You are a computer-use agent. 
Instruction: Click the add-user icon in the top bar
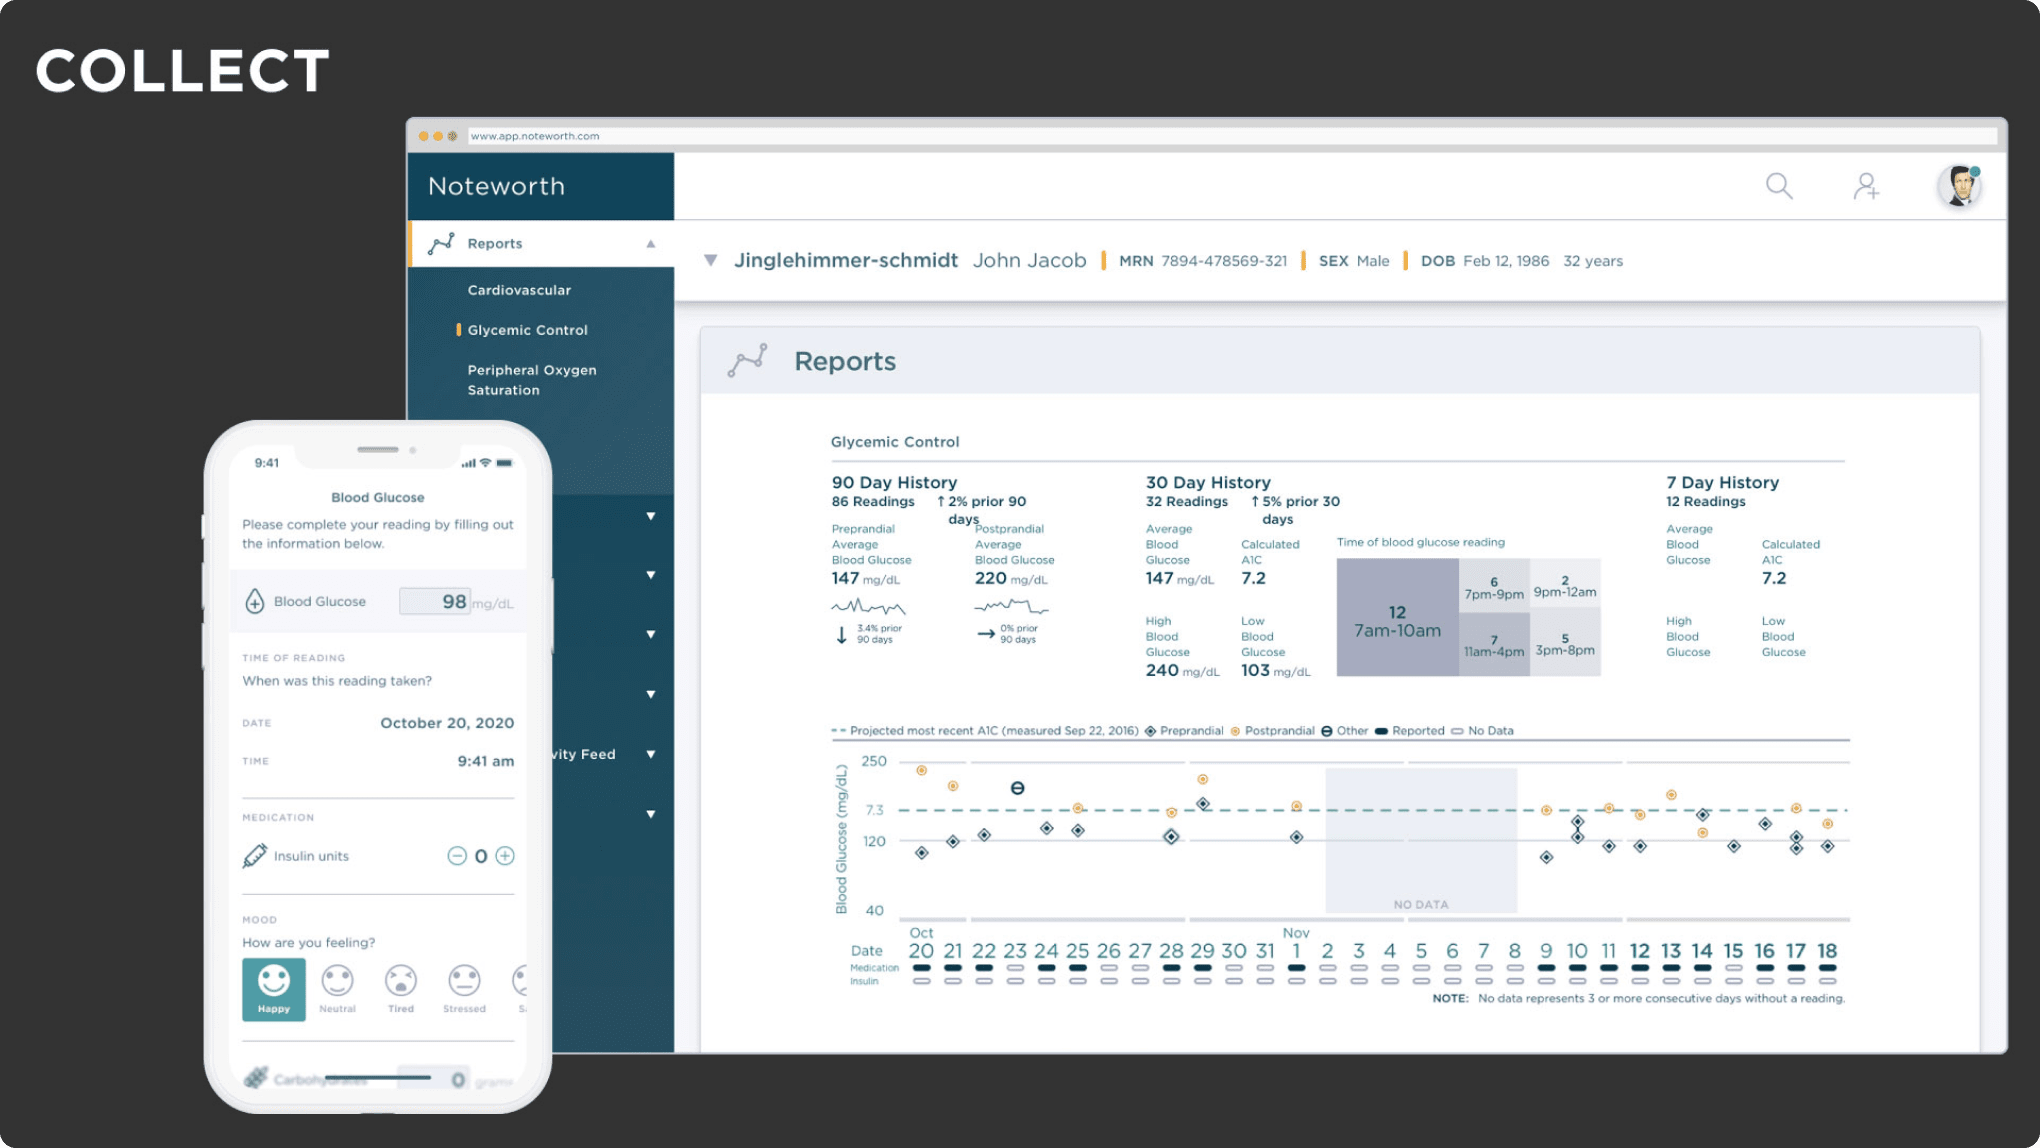click(1868, 185)
